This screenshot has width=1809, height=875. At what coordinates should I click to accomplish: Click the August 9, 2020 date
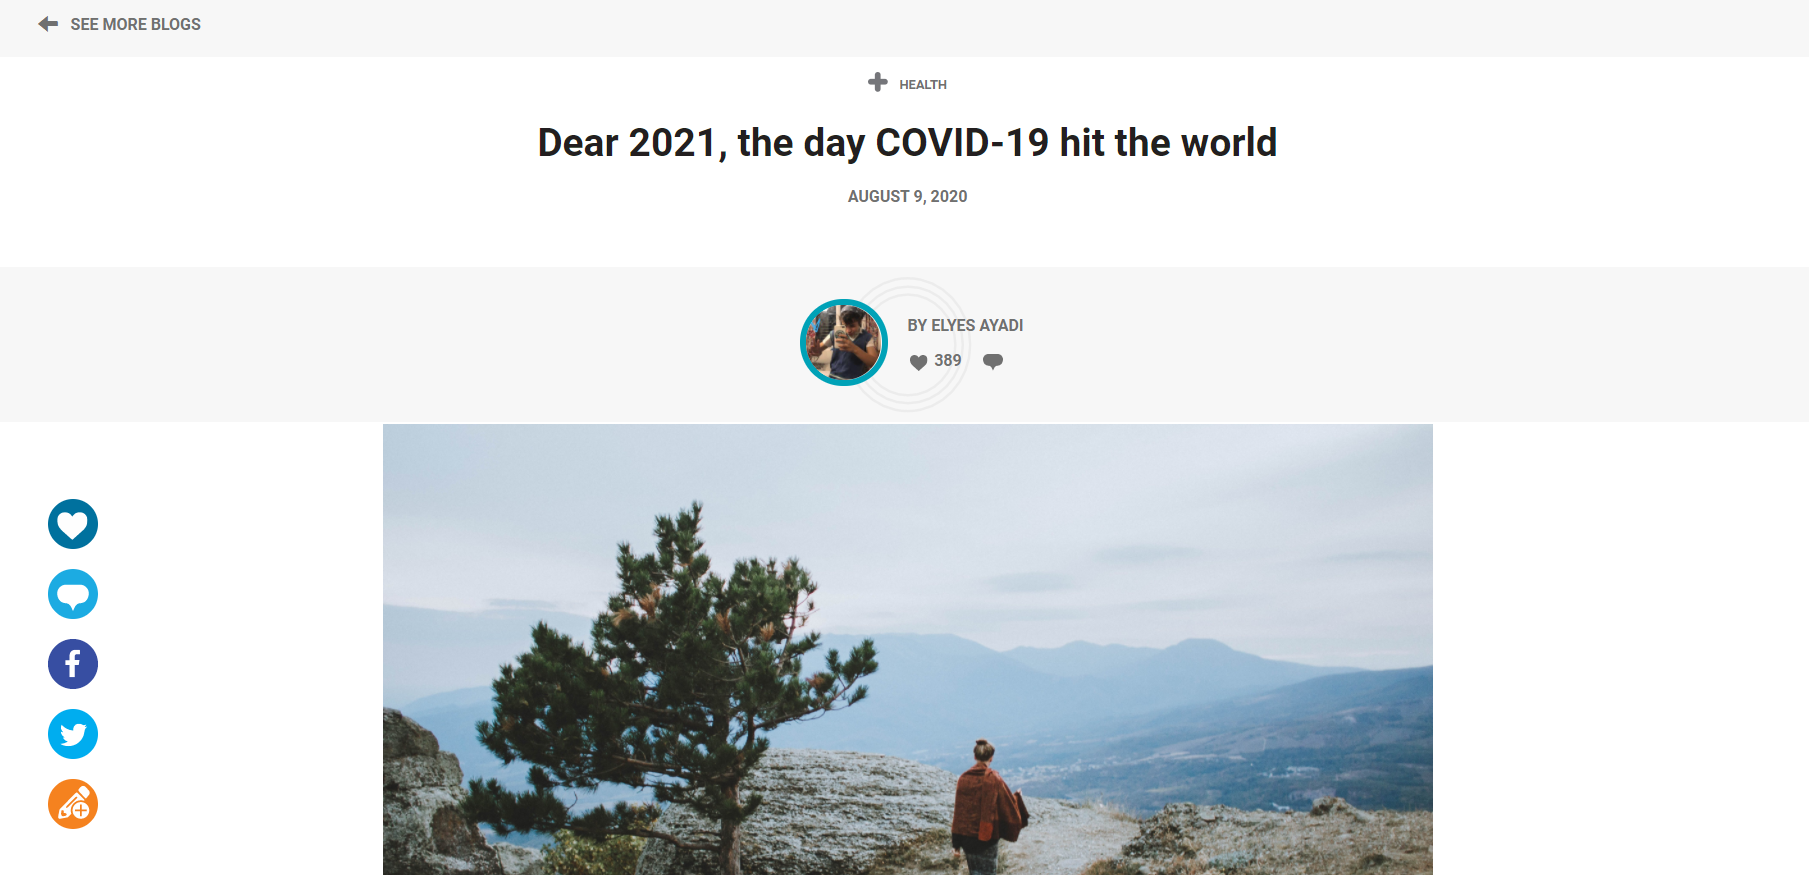(907, 197)
